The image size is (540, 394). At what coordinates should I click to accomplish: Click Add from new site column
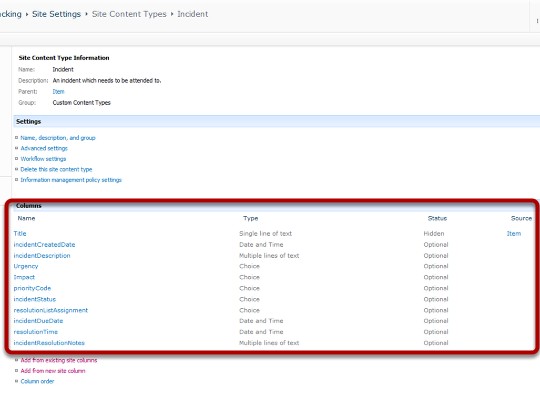(53, 371)
